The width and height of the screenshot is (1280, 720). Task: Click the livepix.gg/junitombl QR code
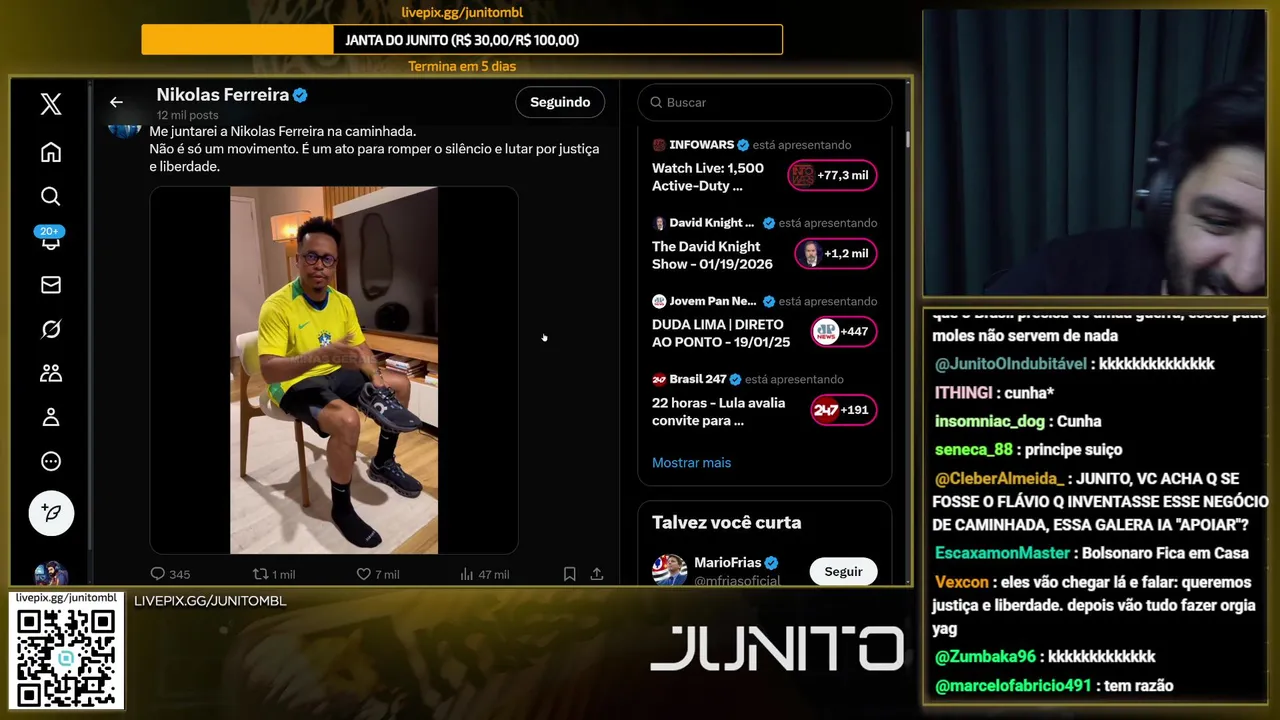(66, 658)
